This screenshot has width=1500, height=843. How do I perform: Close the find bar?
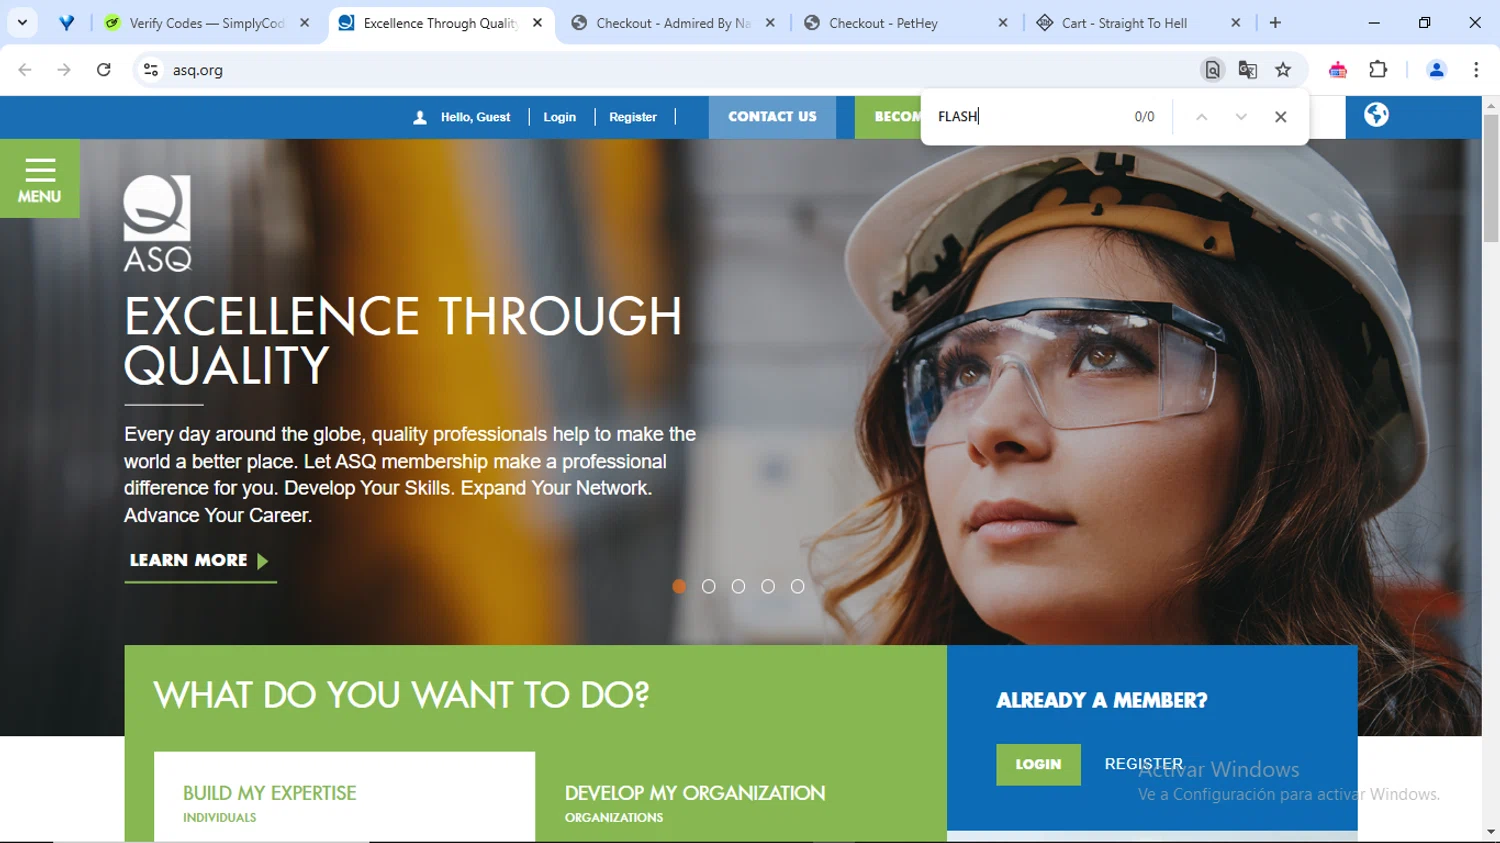tap(1280, 117)
